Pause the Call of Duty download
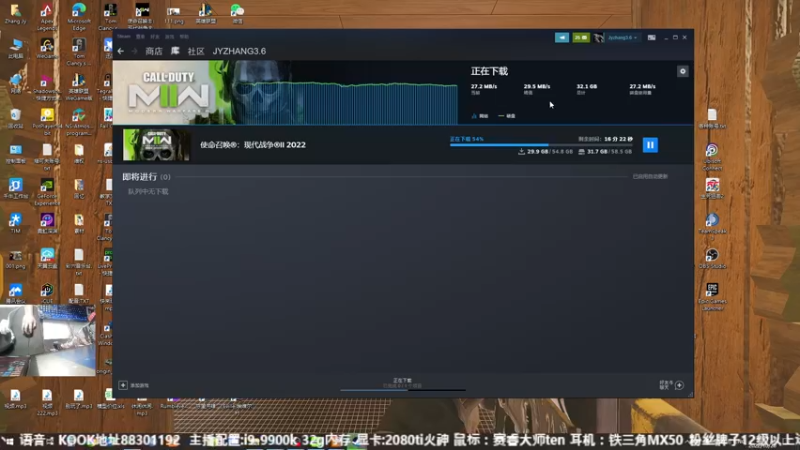Viewport: 800px width, 450px height. coord(650,145)
